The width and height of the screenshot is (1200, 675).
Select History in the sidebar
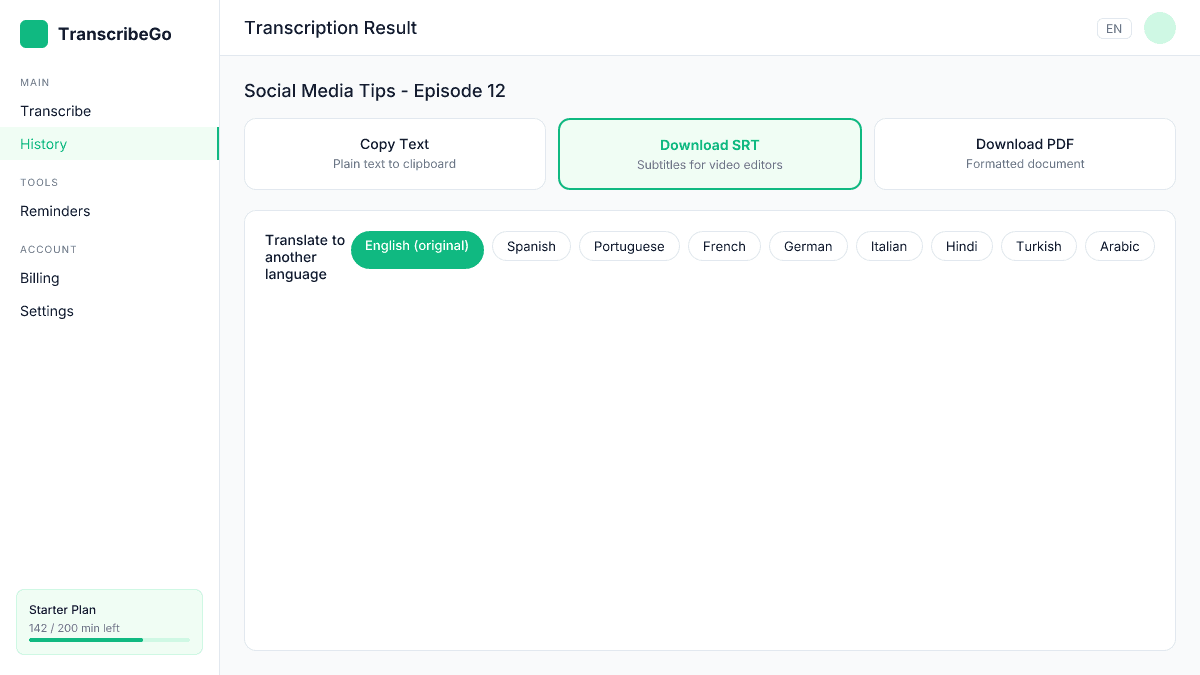pyautogui.click(x=43, y=144)
